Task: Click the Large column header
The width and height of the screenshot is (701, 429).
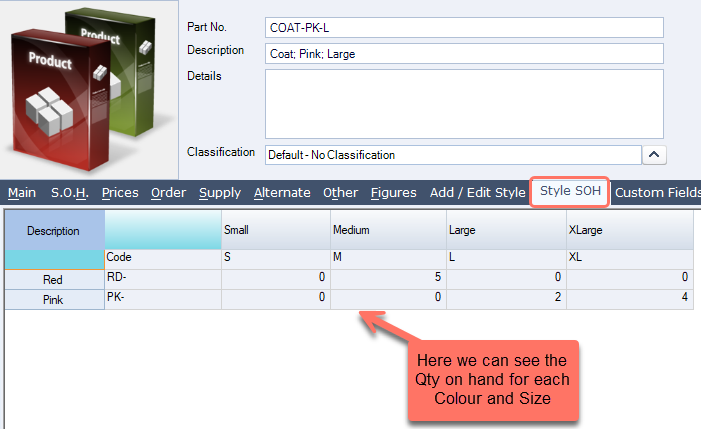Action: click(507, 230)
